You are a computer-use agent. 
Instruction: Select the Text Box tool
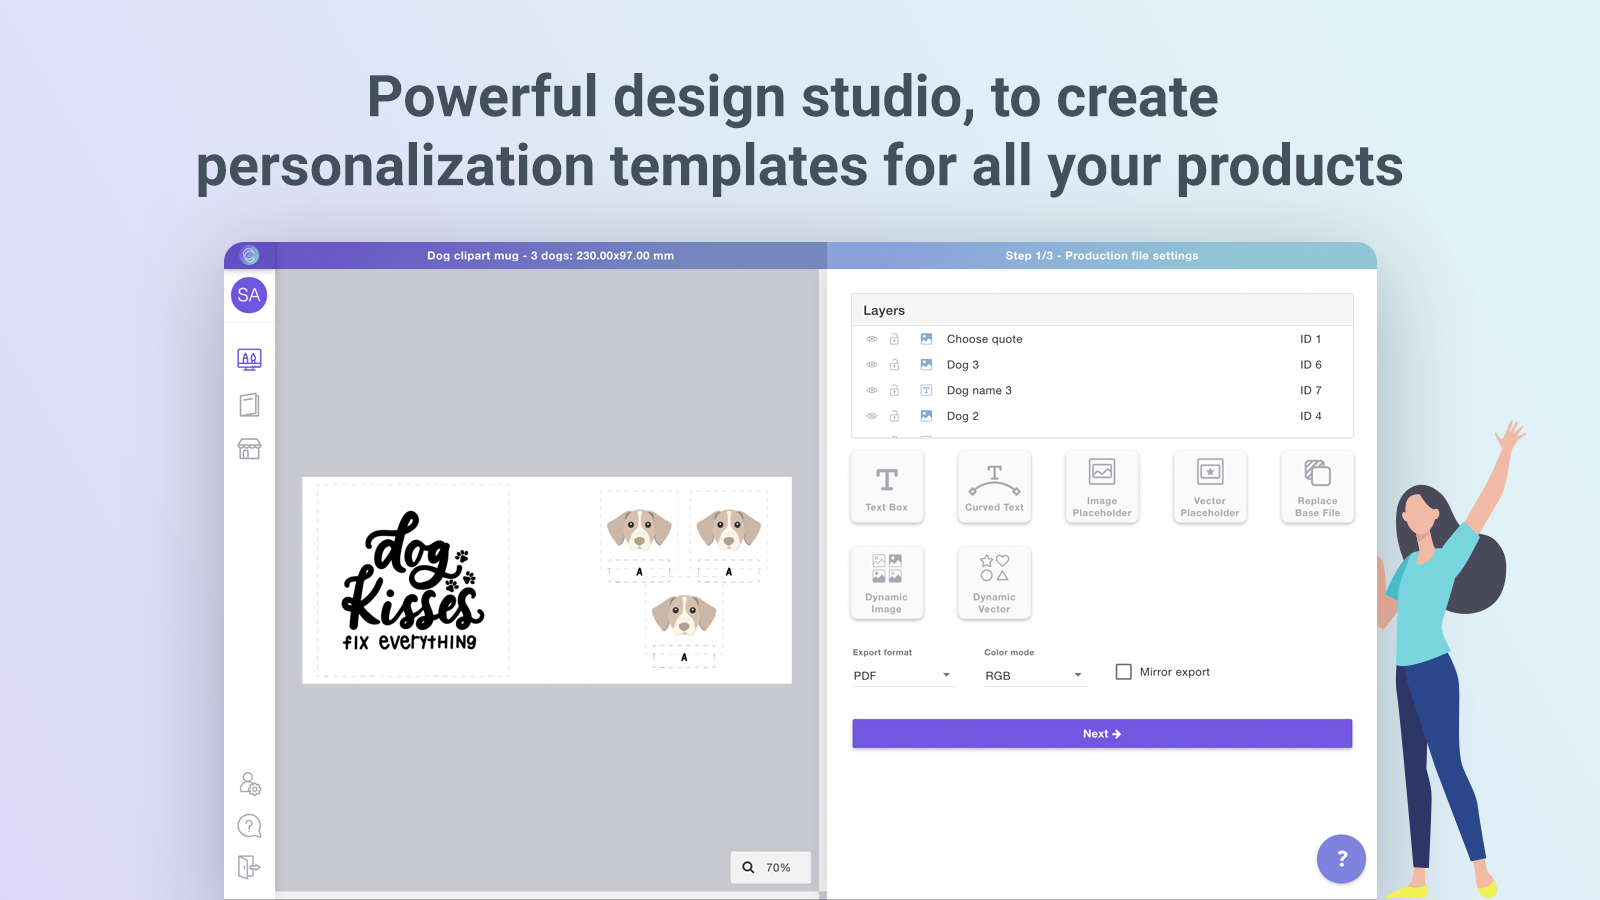(887, 487)
